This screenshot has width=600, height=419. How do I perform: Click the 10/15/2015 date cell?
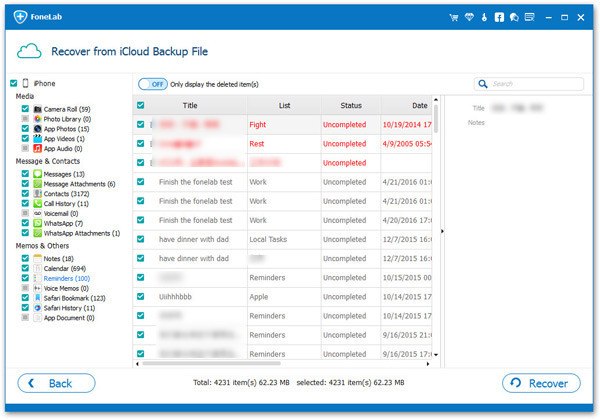(x=406, y=277)
